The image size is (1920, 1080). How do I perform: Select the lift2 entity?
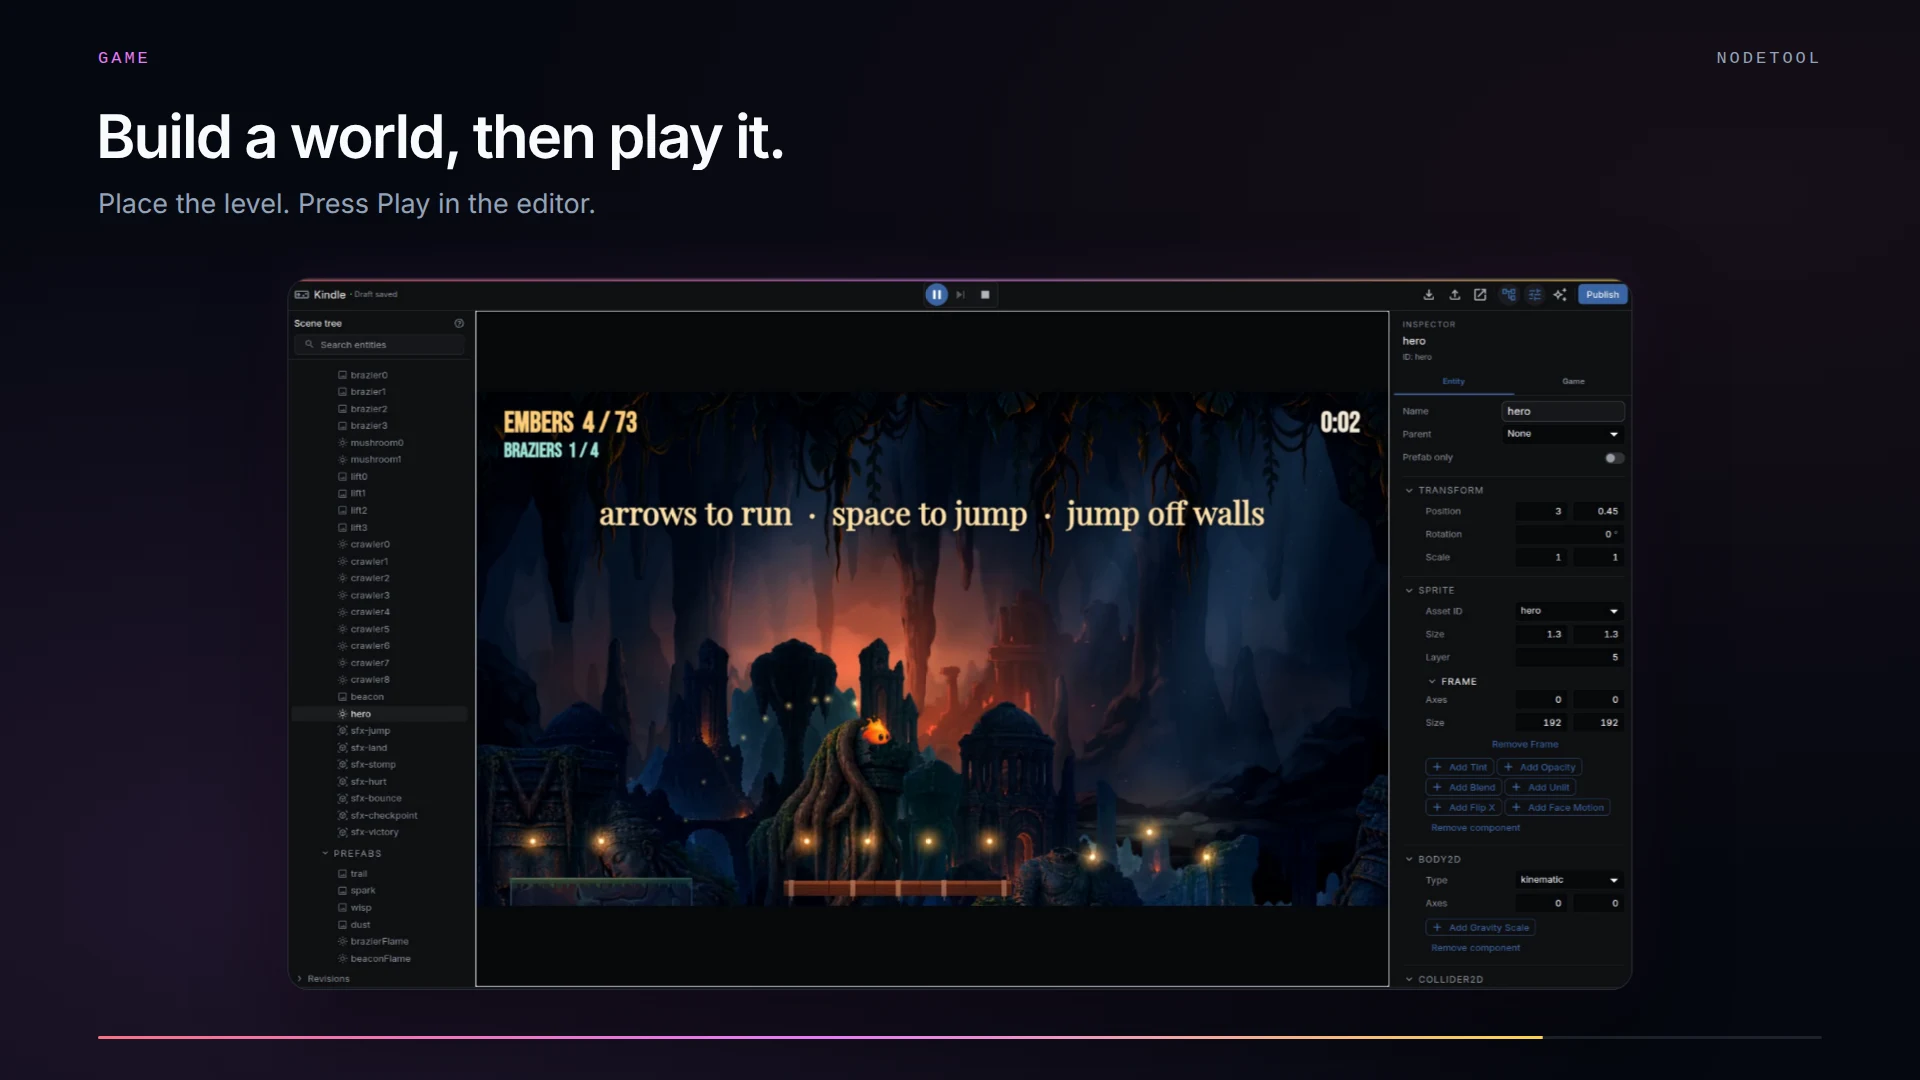[380, 510]
